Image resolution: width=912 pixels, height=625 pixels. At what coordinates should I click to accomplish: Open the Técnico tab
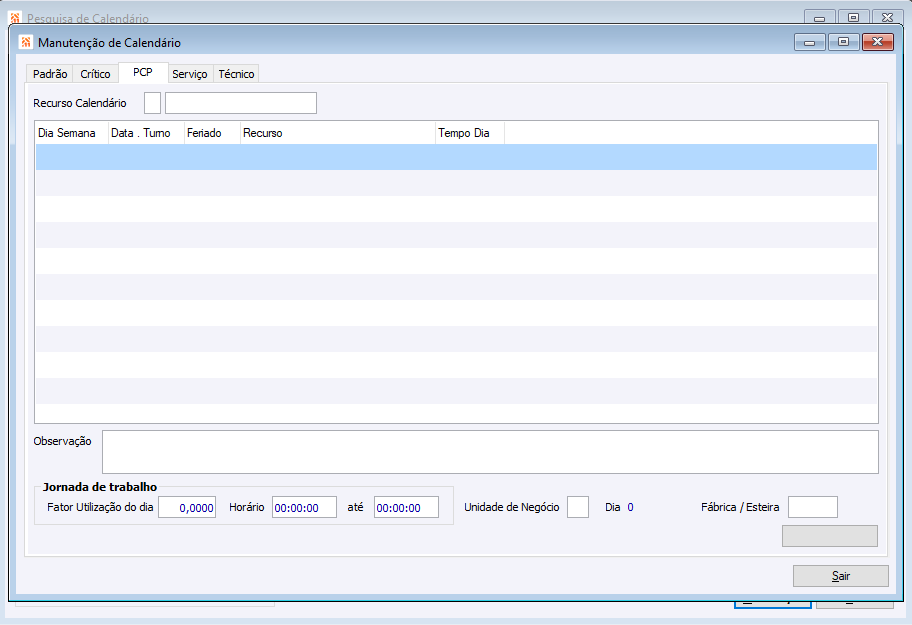click(x=236, y=74)
